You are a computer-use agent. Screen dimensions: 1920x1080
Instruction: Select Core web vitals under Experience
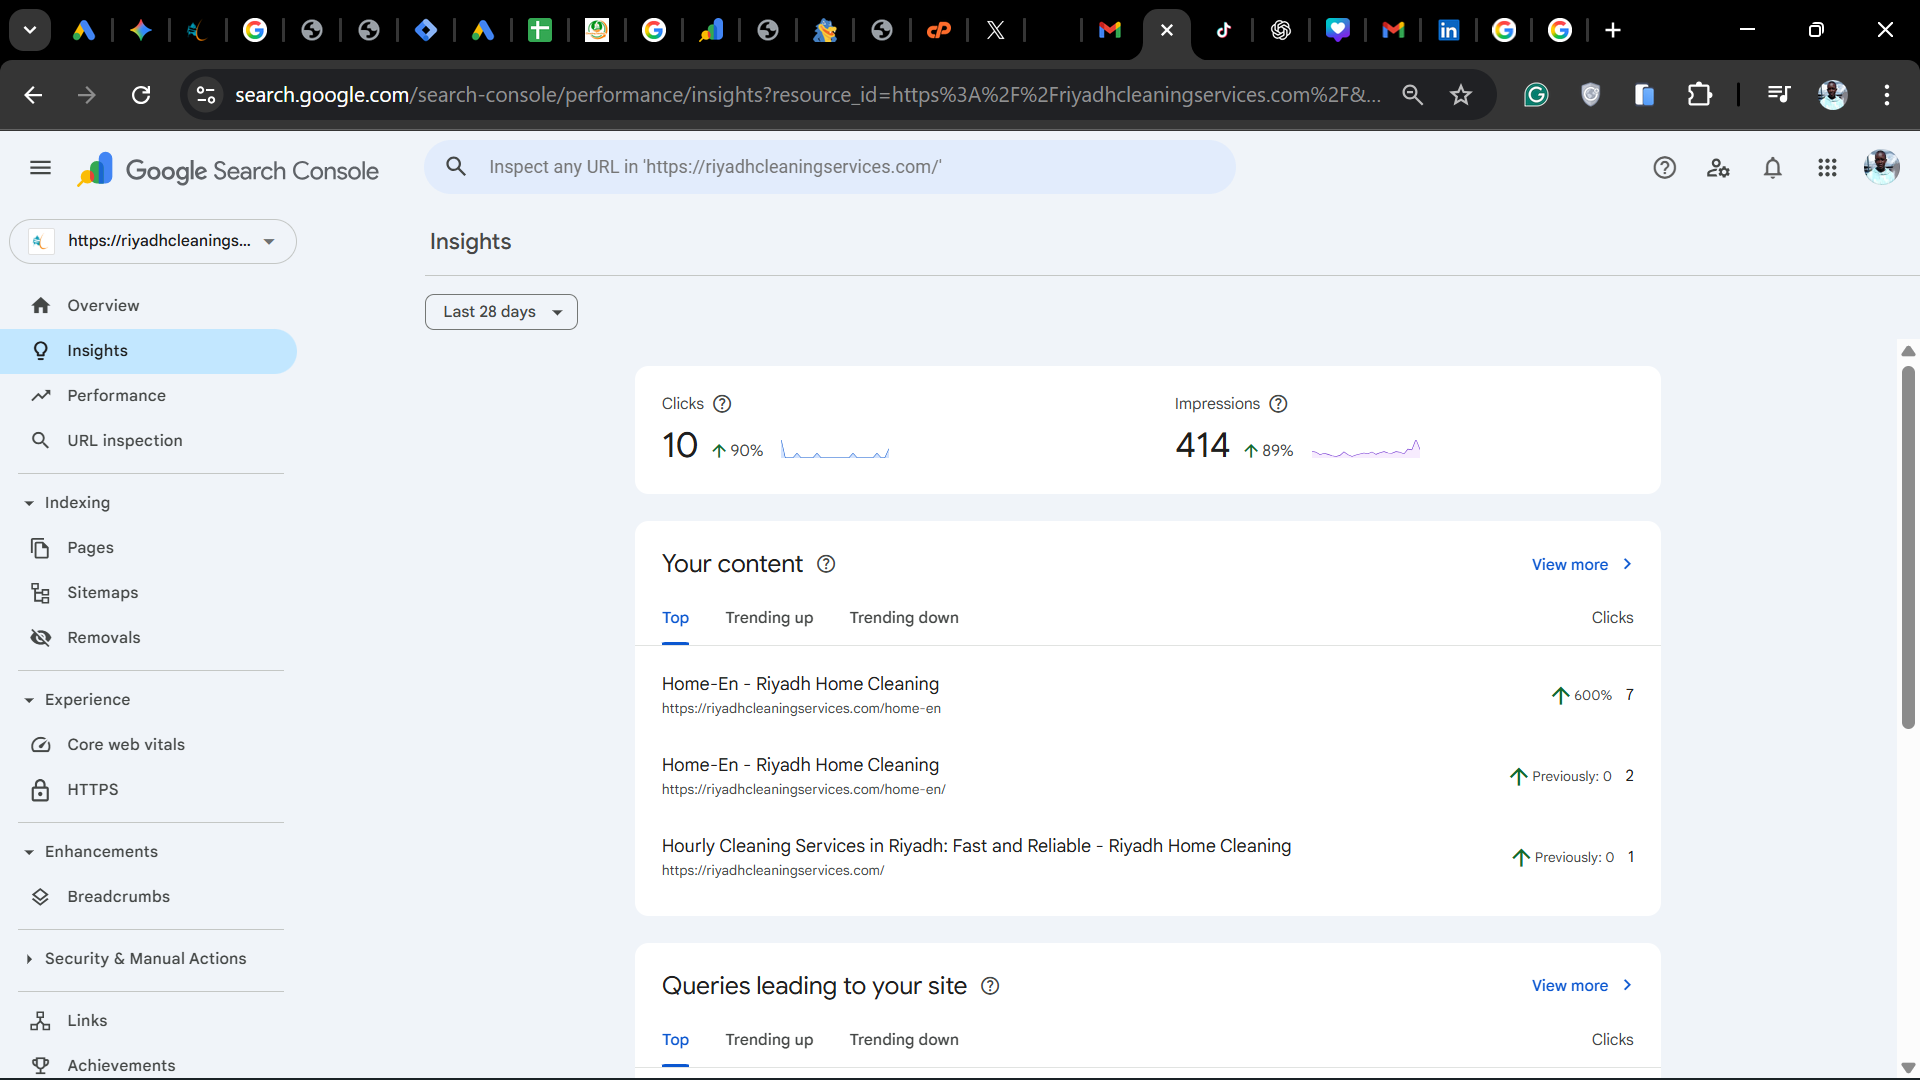(126, 744)
